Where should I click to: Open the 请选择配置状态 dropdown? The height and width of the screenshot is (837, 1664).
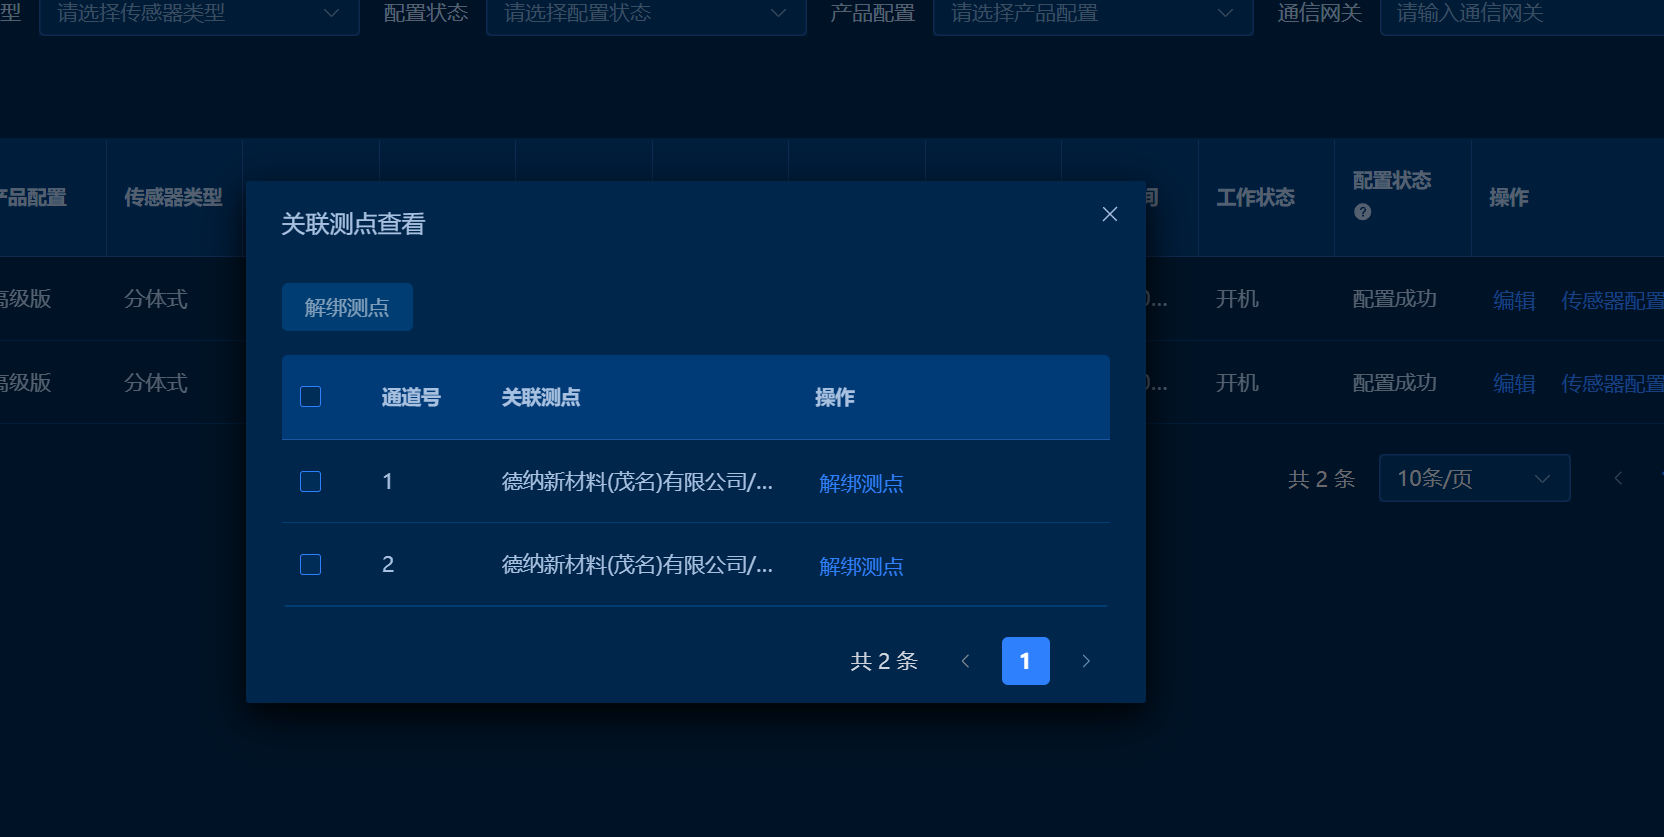(x=646, y=14)
